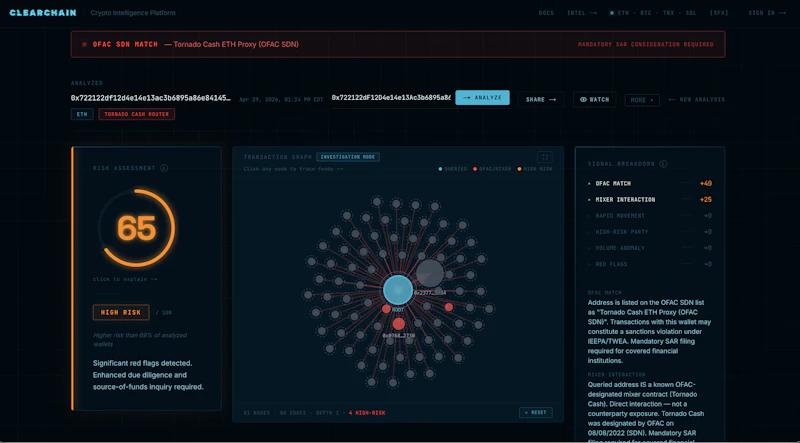Screen dimensions: 800x443
Task: Click the Signal Breakdown info icon
Action: pos(663,164)
